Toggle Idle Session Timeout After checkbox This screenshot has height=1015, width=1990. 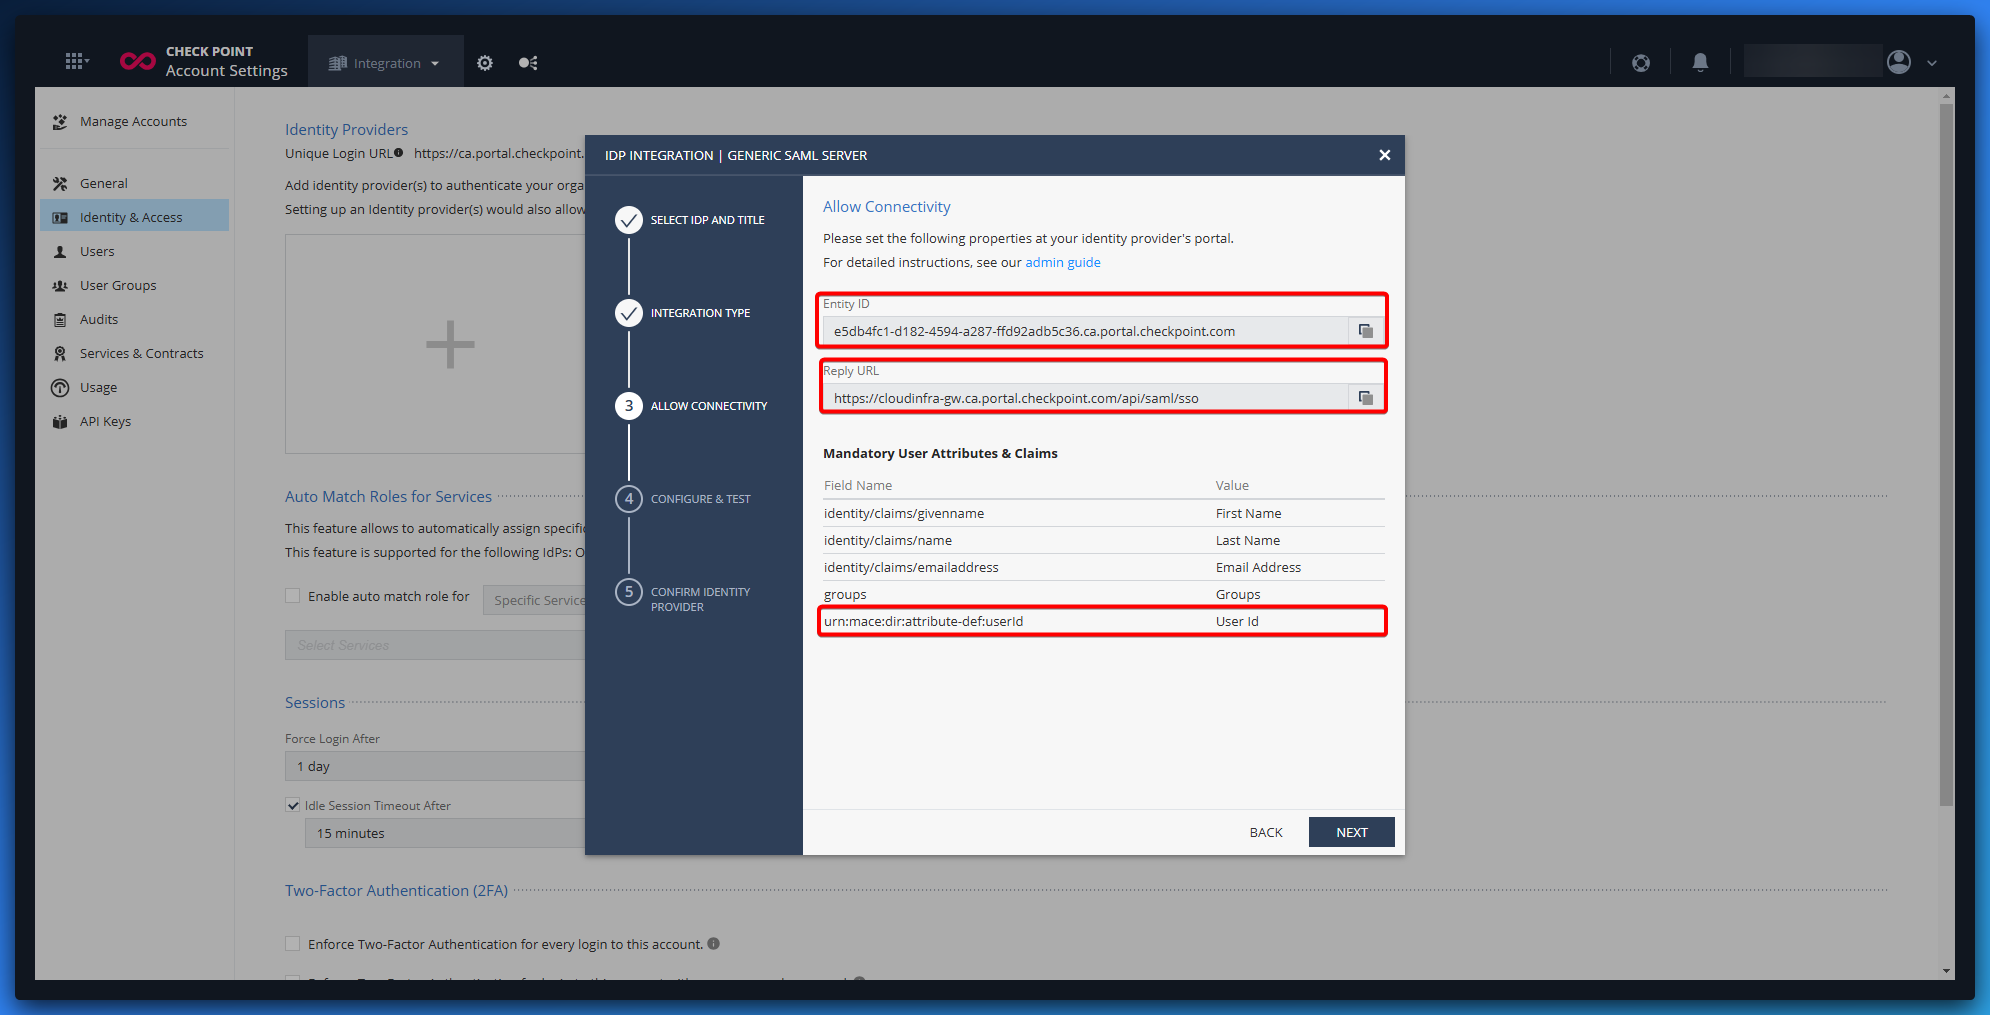click(293, 805)
